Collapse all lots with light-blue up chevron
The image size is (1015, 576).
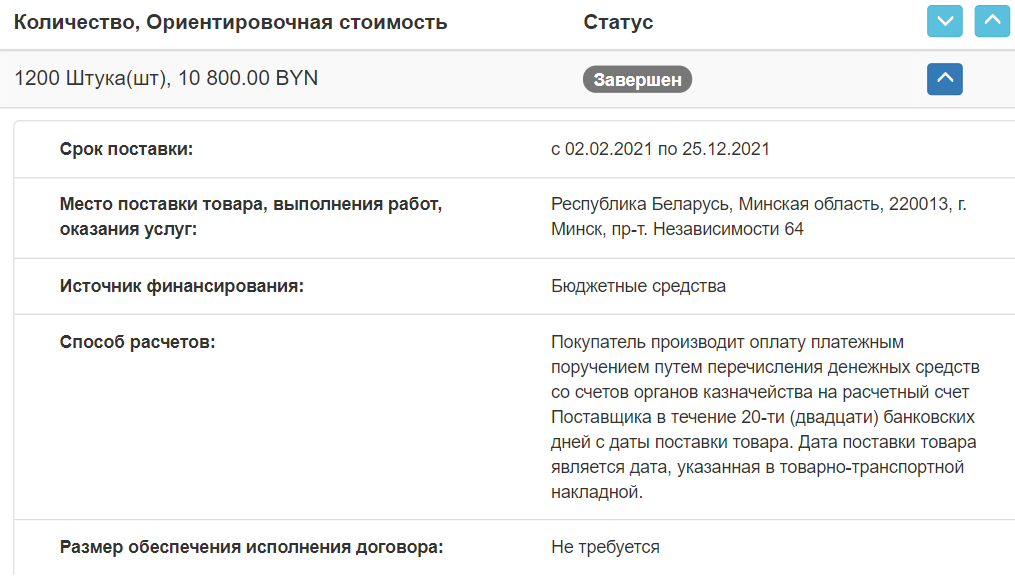pyautogui.click(x=992, y=21)
